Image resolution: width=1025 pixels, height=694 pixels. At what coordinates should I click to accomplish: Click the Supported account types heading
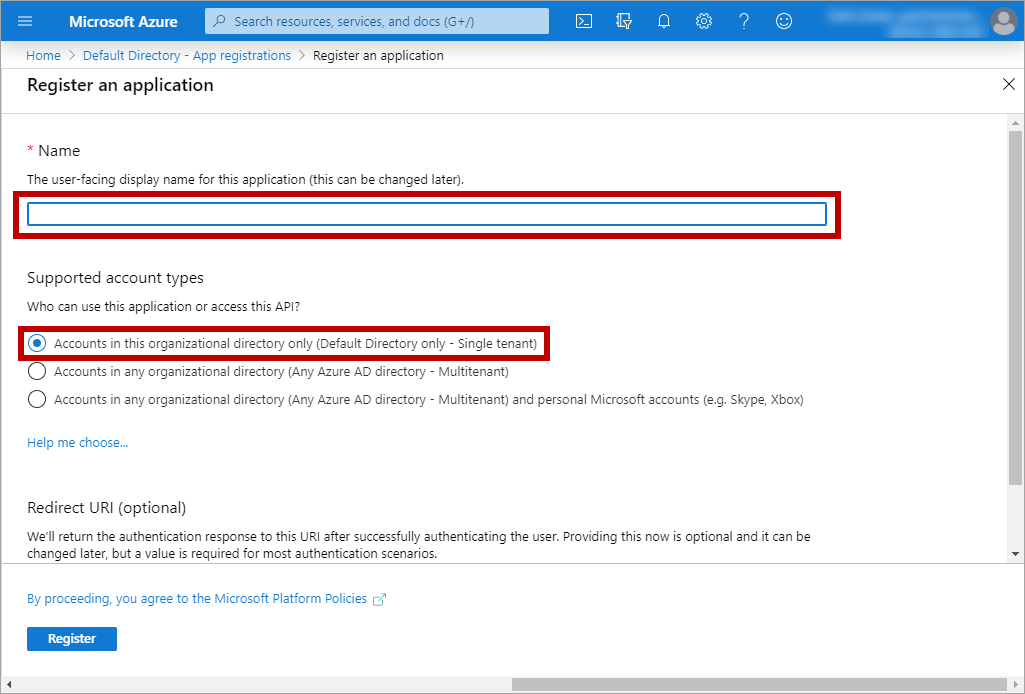pos(115,278)
